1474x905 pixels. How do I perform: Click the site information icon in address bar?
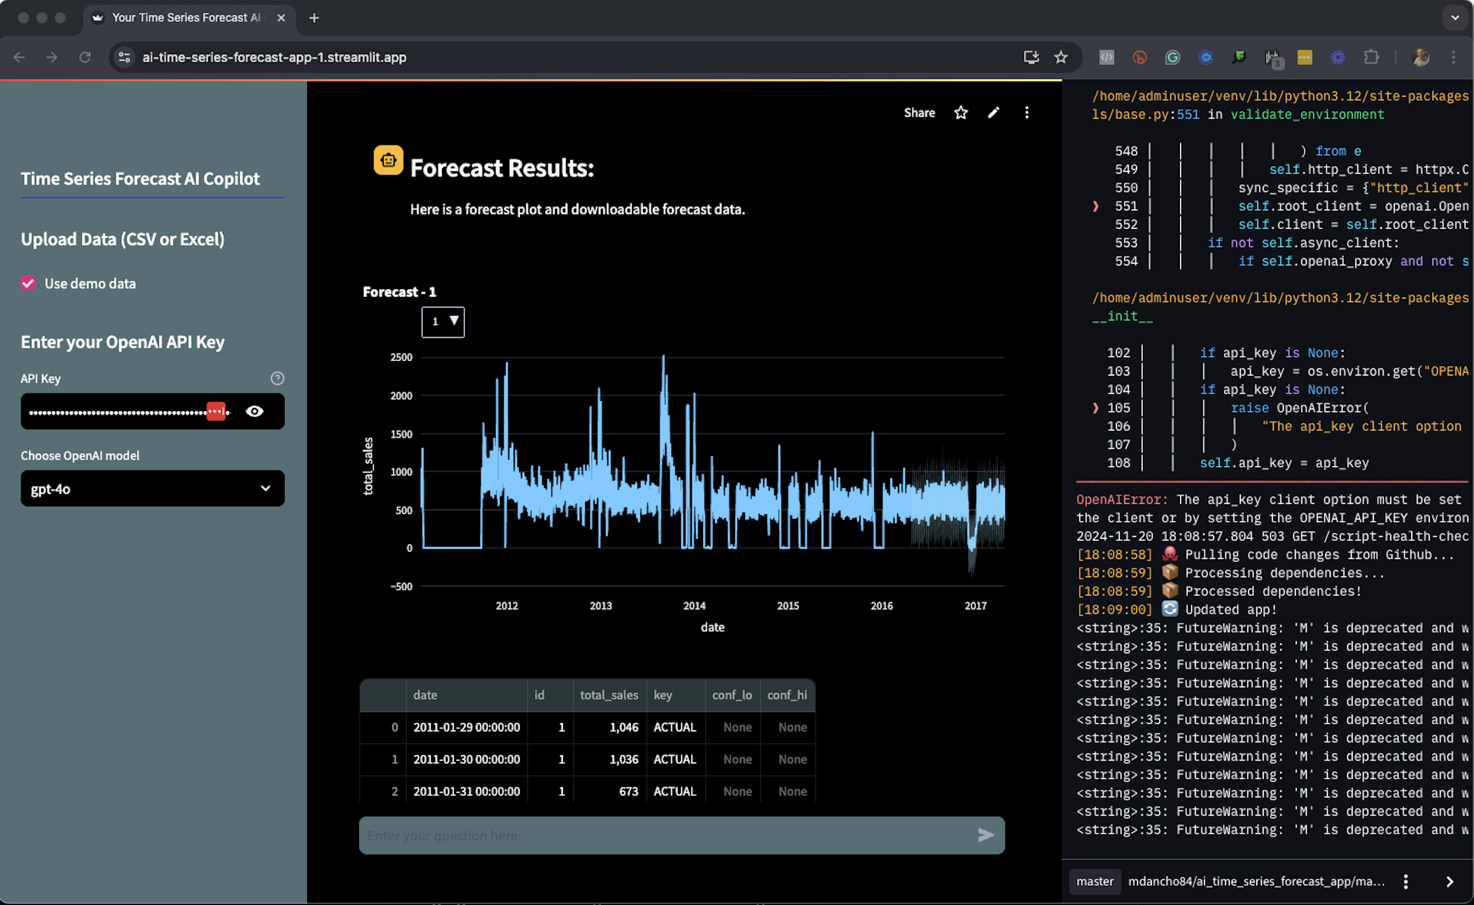124,57
